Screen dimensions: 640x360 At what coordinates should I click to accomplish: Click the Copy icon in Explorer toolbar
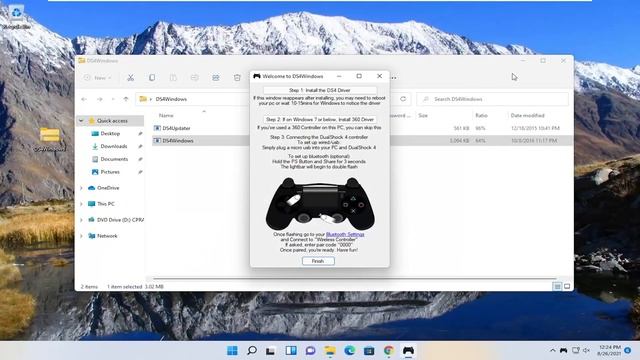152,78
